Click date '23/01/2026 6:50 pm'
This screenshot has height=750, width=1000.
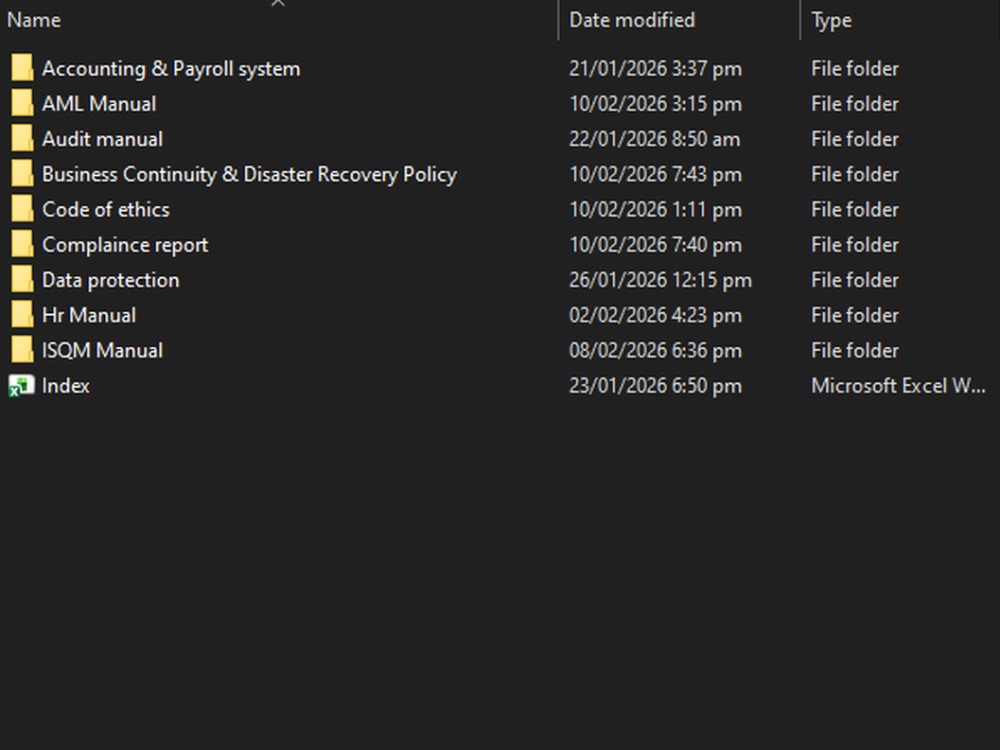coord(656,386)
